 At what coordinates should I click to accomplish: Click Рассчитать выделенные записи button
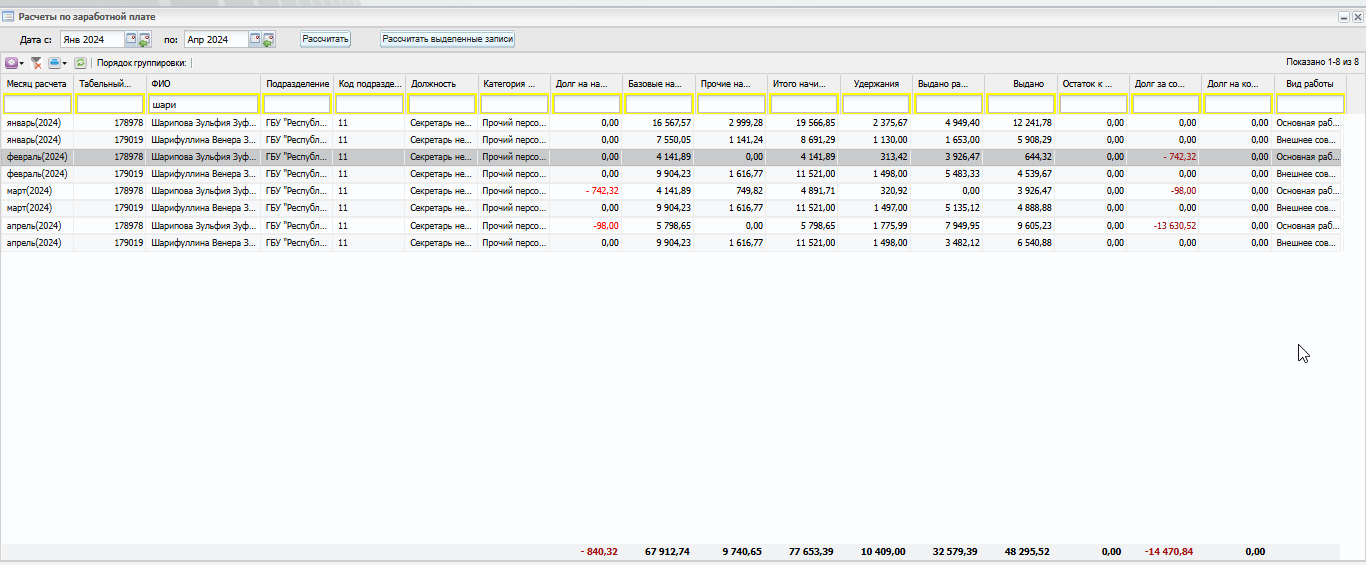click(447, 39)
